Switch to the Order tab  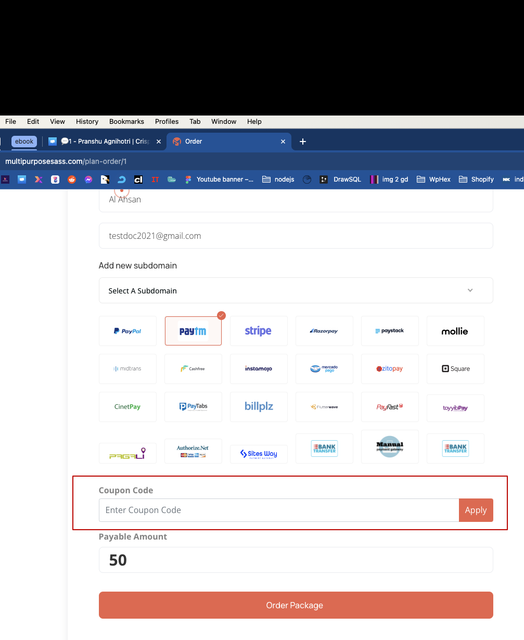(x=229, y=142)
